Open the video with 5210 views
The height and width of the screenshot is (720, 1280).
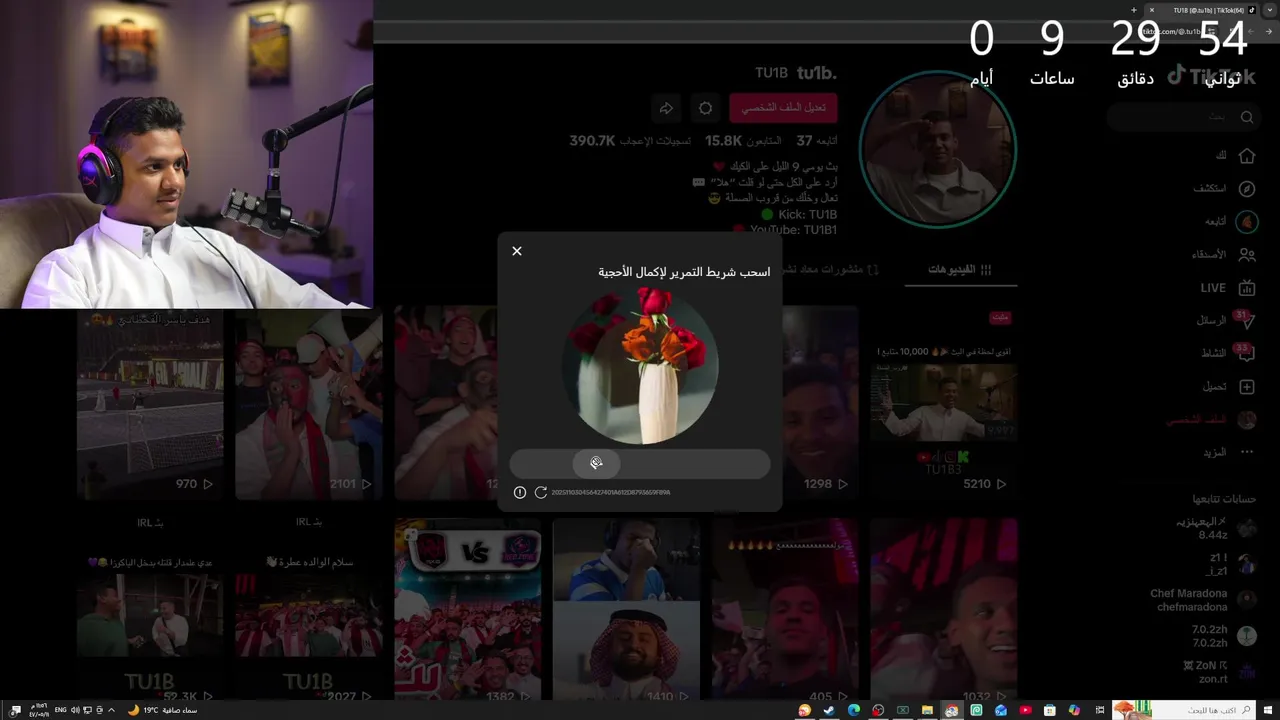(x=943, y=402)
